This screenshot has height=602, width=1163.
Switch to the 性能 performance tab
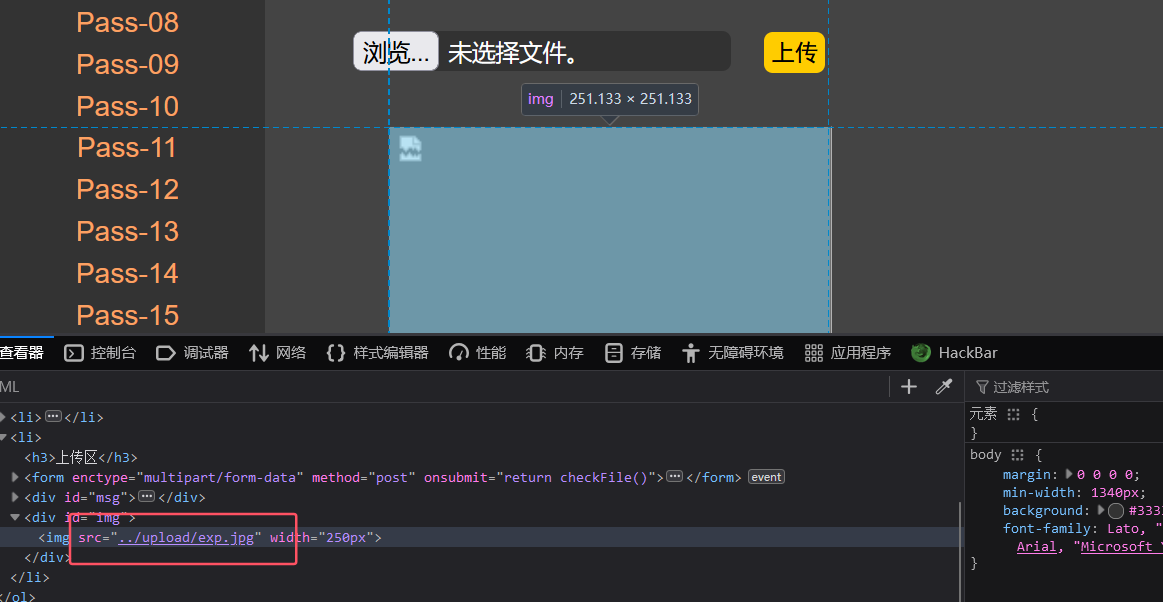478,353
